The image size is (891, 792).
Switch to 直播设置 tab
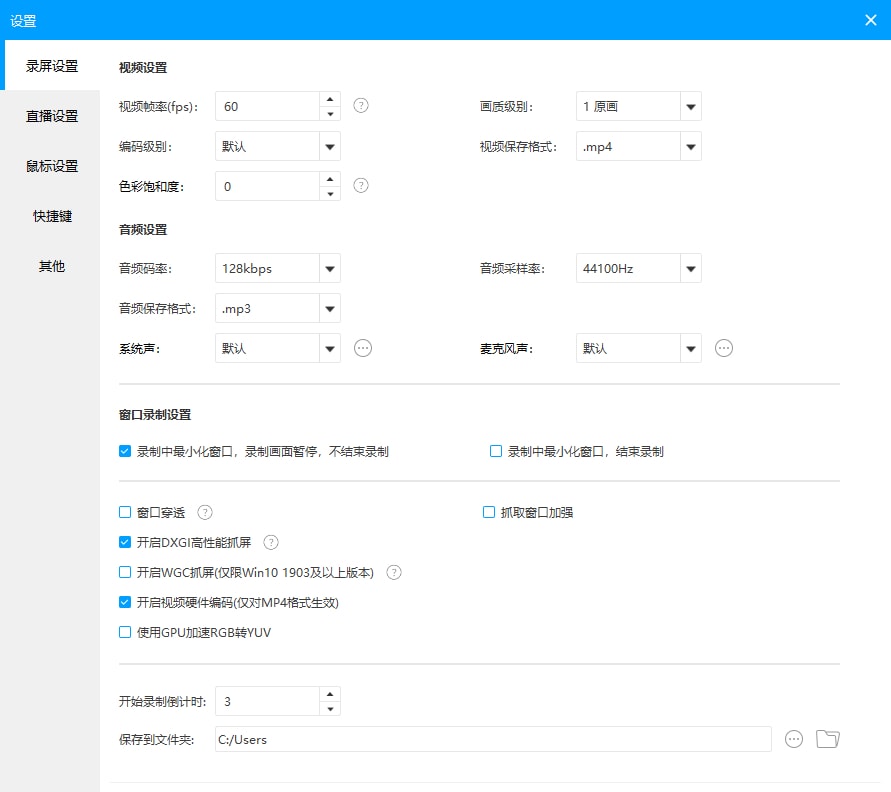point(52,116)
